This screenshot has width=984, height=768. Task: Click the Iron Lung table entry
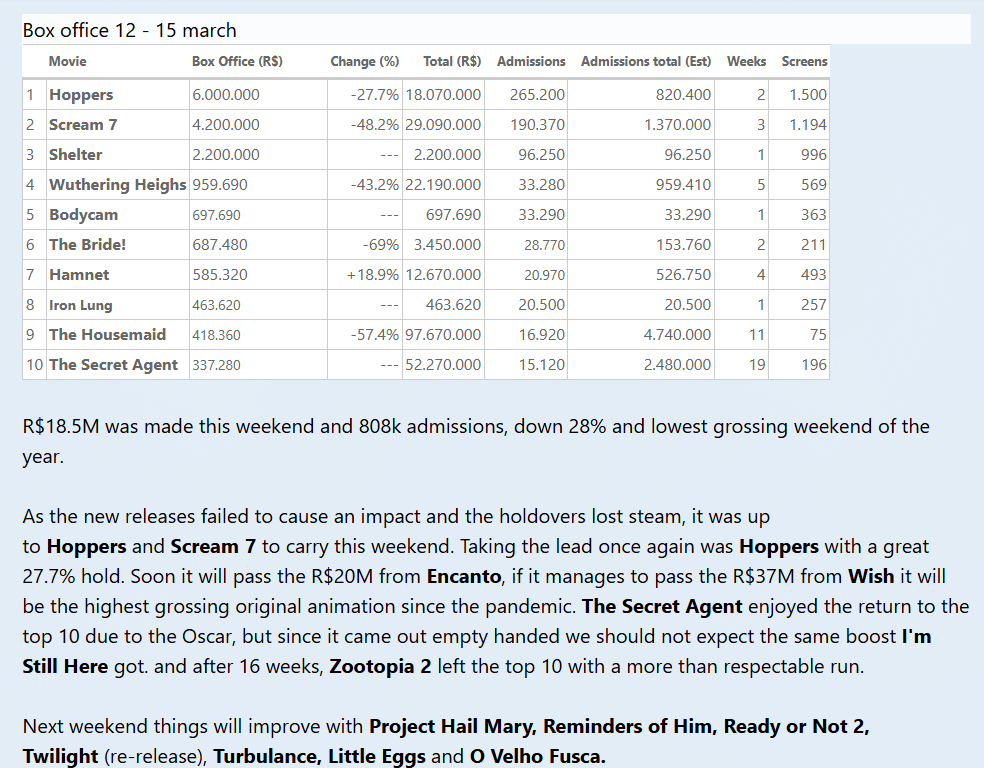pos(81,305)
